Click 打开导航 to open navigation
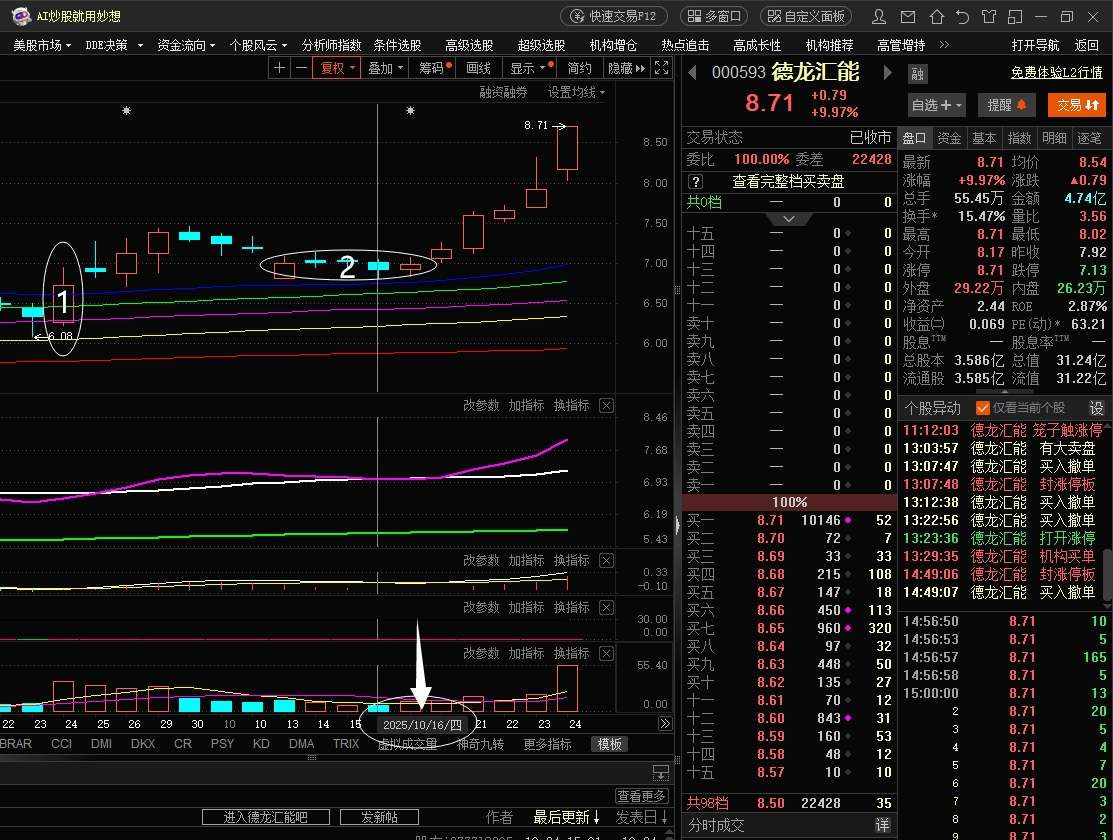1113x840 pixels. 1035,45
